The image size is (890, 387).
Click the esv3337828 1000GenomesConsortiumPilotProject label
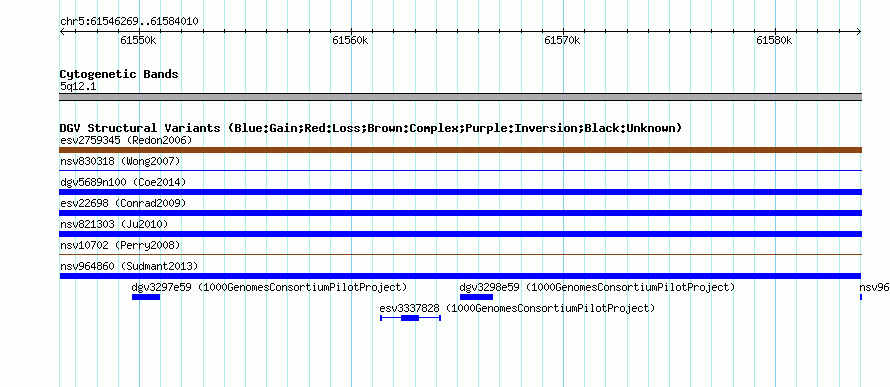tap(517, 308)
